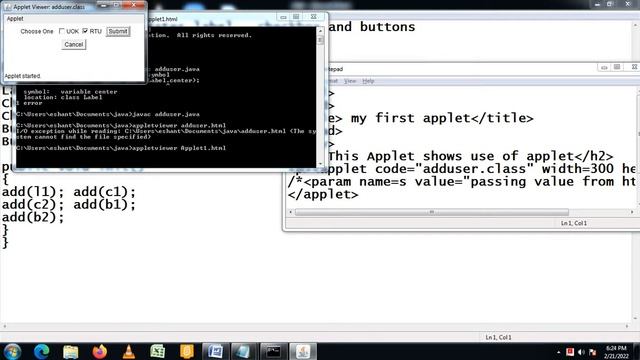The height and width of the screenshot is (360, 640).
Task: Click 'and buttons' text in the top-right window
Action: pos(371,27)
